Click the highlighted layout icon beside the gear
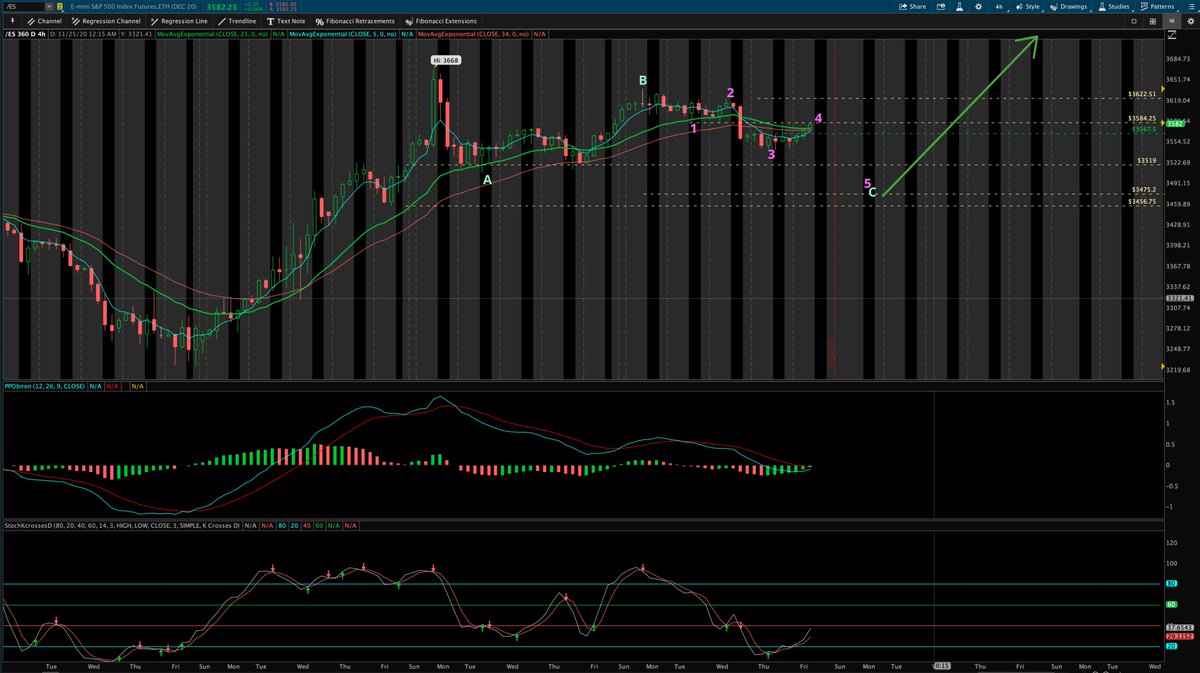Screen dimensions: 1200x673 point(1171,20)
